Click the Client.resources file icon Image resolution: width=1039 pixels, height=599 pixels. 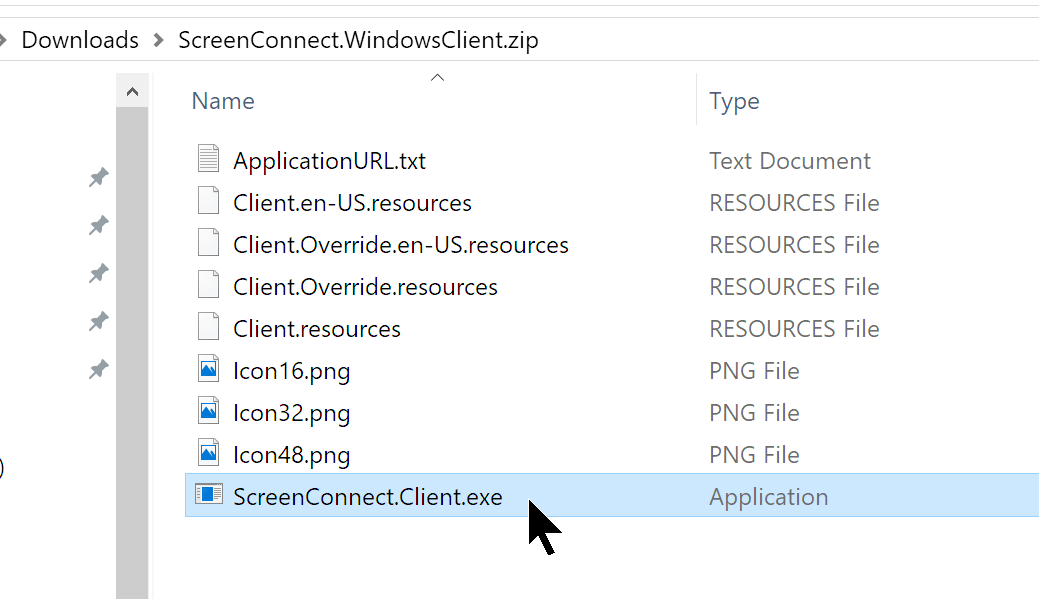208,327
